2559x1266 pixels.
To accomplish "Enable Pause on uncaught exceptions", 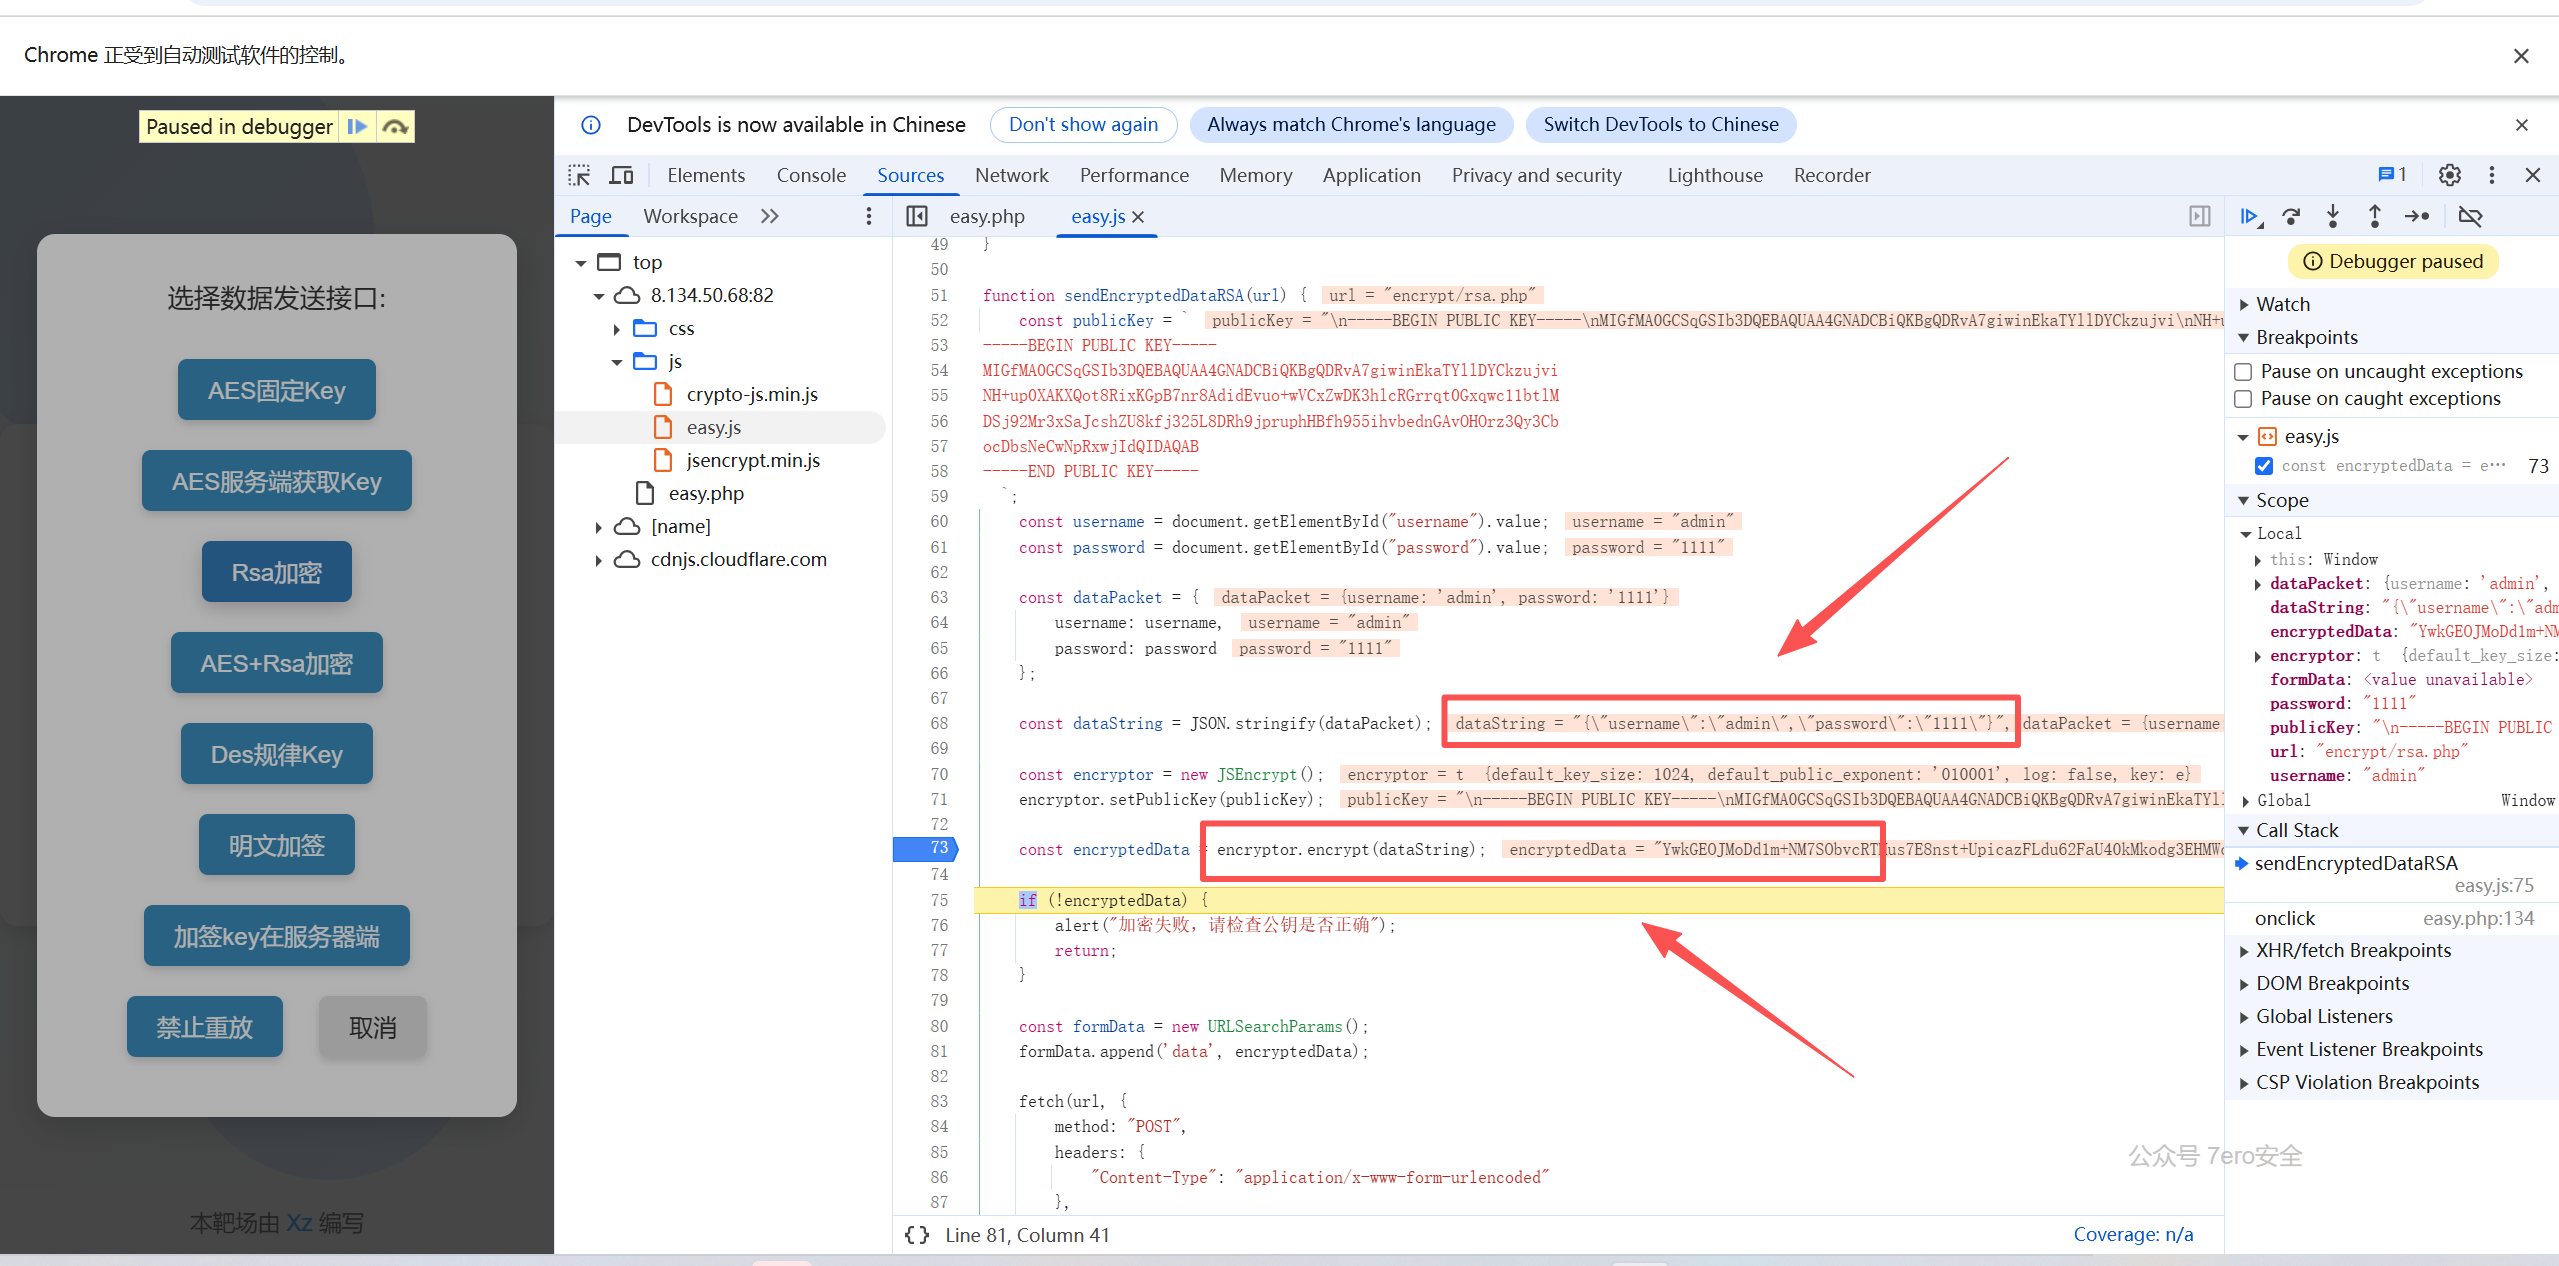I will pos(2243,372).
